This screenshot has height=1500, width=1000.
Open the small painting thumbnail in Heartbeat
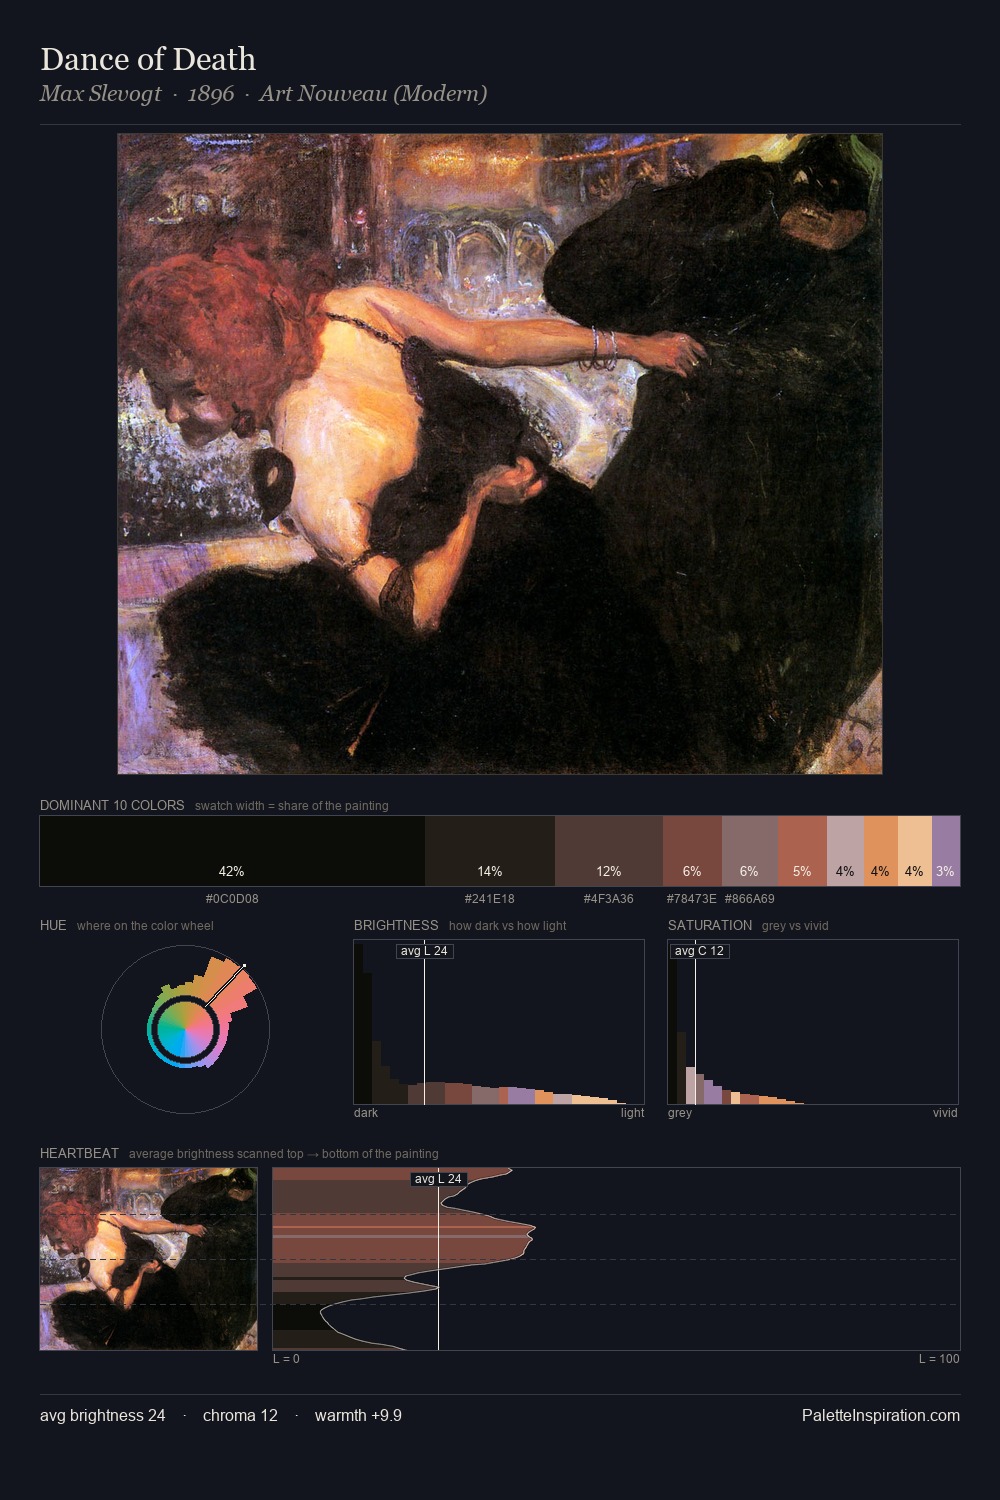(149, 1259)
